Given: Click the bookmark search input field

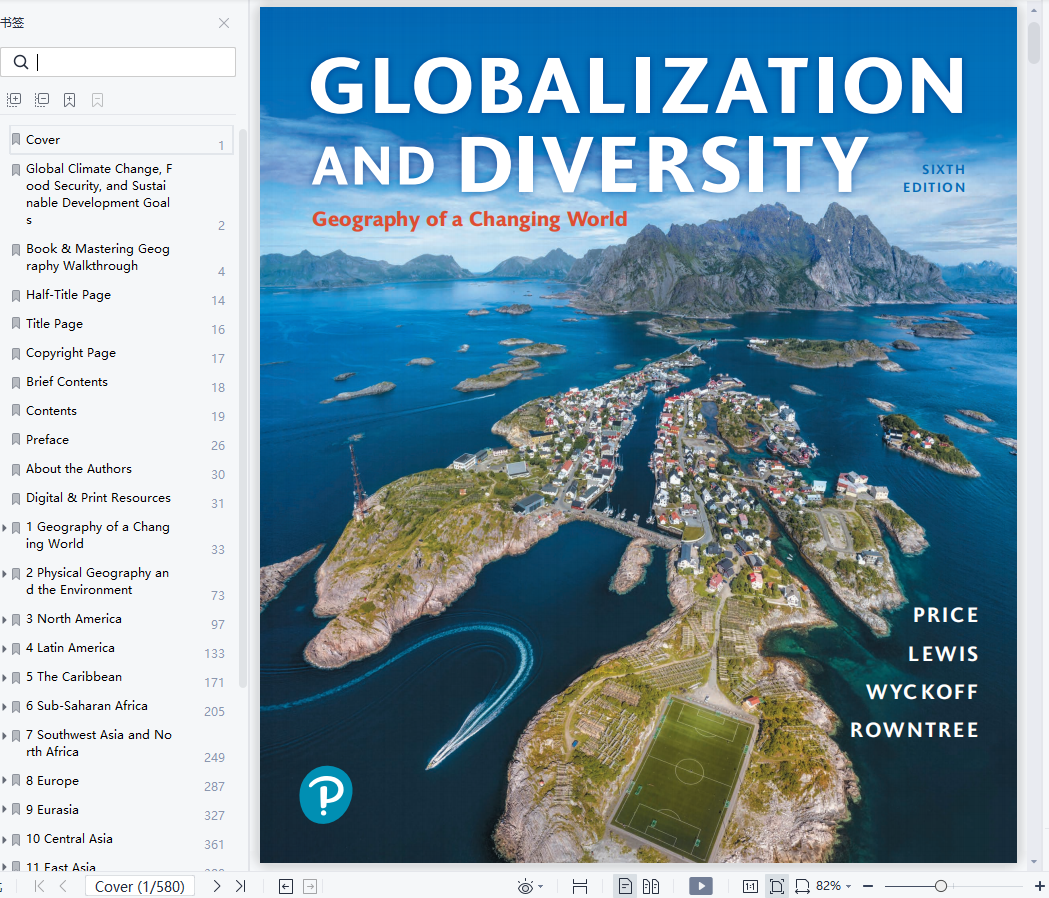Looking at the screenshot, I should click(118, 62).
